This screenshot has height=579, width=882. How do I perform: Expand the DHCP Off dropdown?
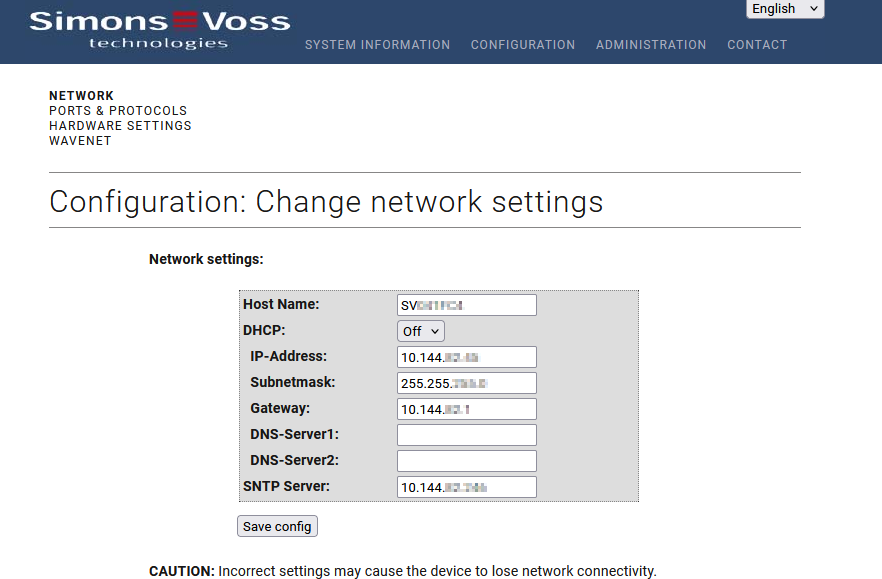click(420, 331)
